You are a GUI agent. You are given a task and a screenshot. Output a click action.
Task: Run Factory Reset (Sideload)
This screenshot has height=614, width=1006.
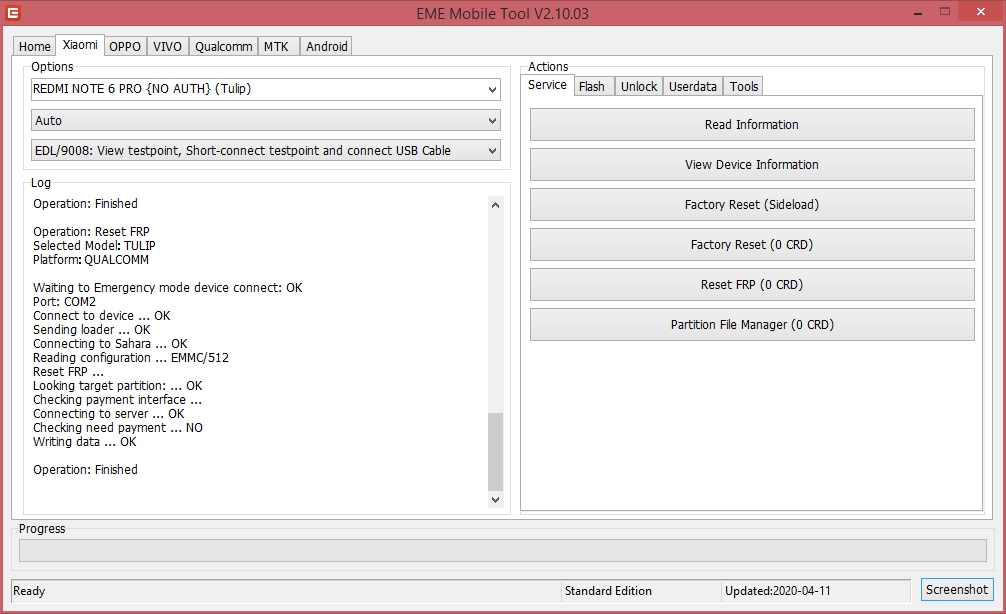tap(752, 204)
